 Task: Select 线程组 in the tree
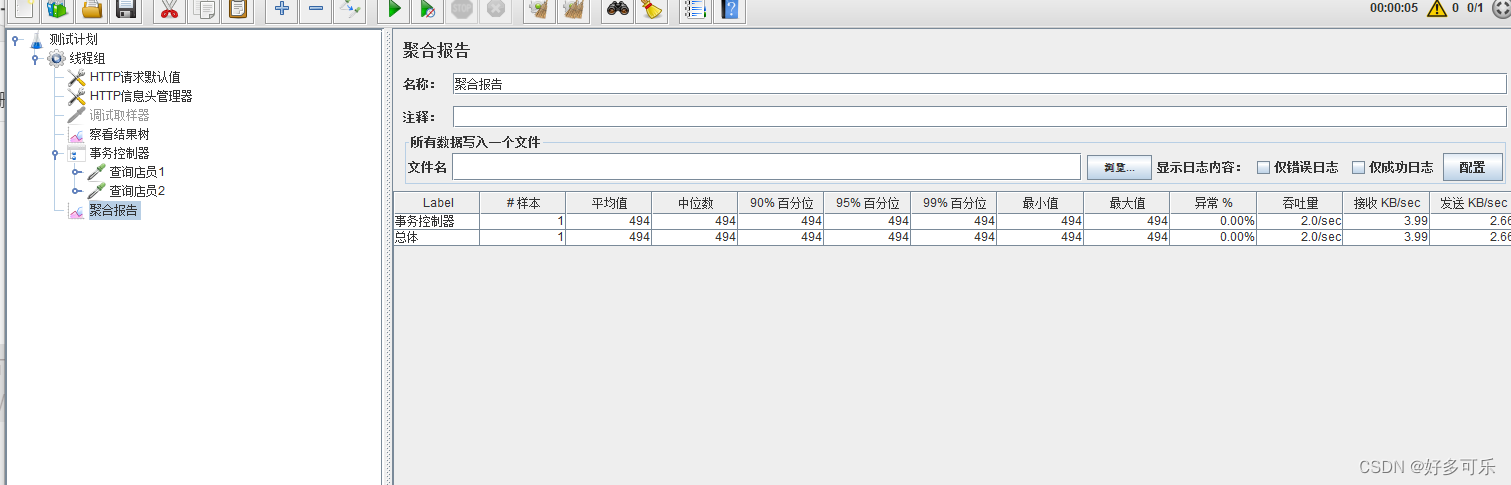click(87, 58)
